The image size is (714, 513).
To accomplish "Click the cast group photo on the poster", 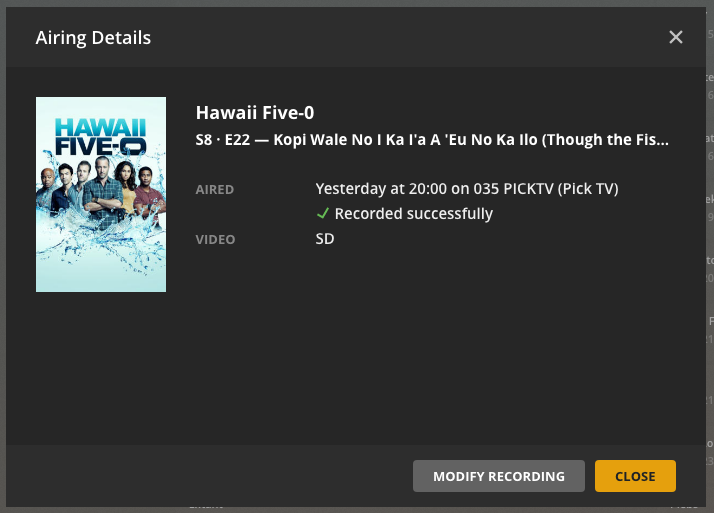I will click(x=101, y=184).
